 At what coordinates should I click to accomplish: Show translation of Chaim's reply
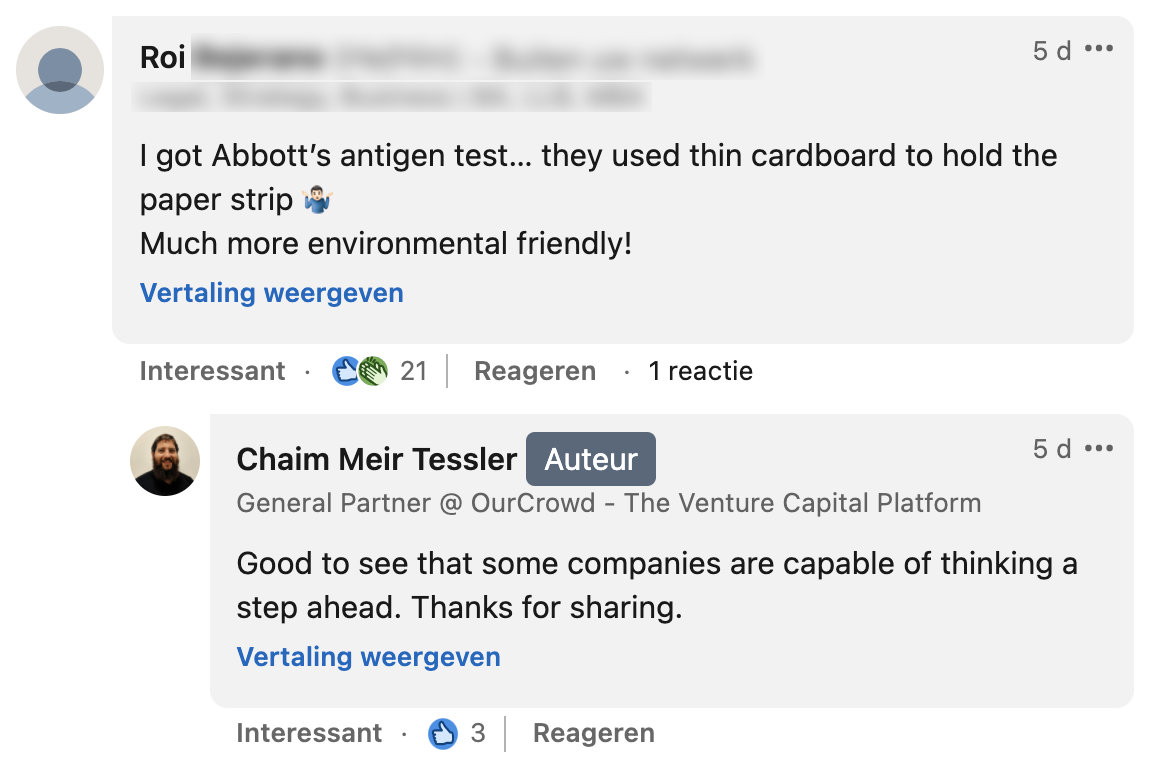pos(369,657)
